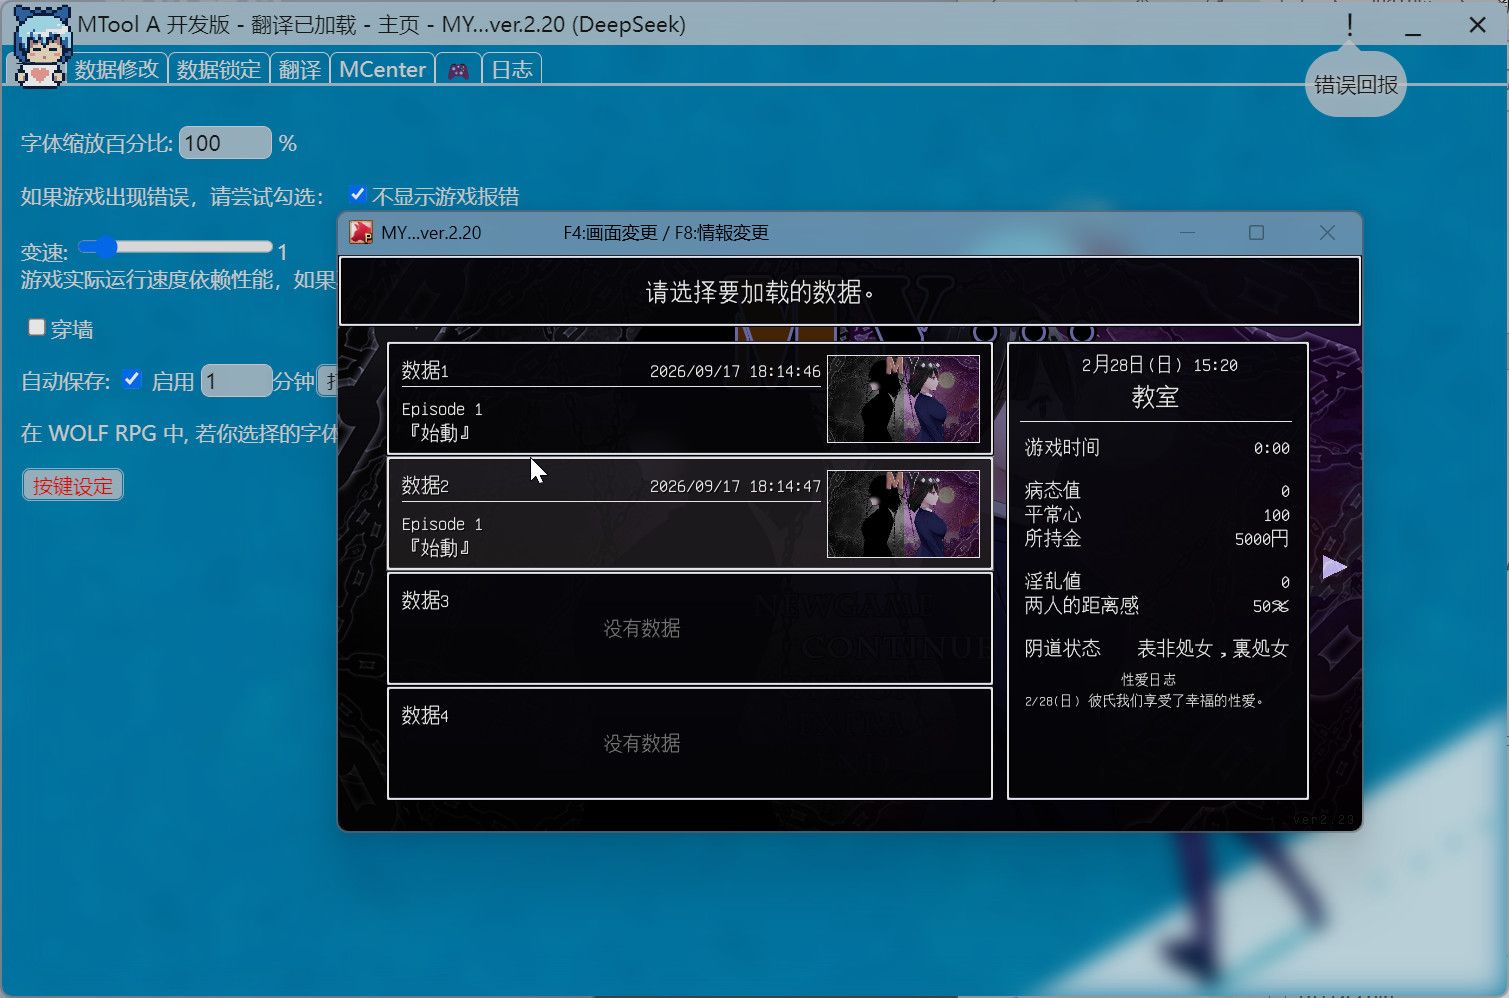Click the 2026/09/17 18:14:47 timestamp
Viewport: 1509px width, 998px height.
(x=735, y=486)
